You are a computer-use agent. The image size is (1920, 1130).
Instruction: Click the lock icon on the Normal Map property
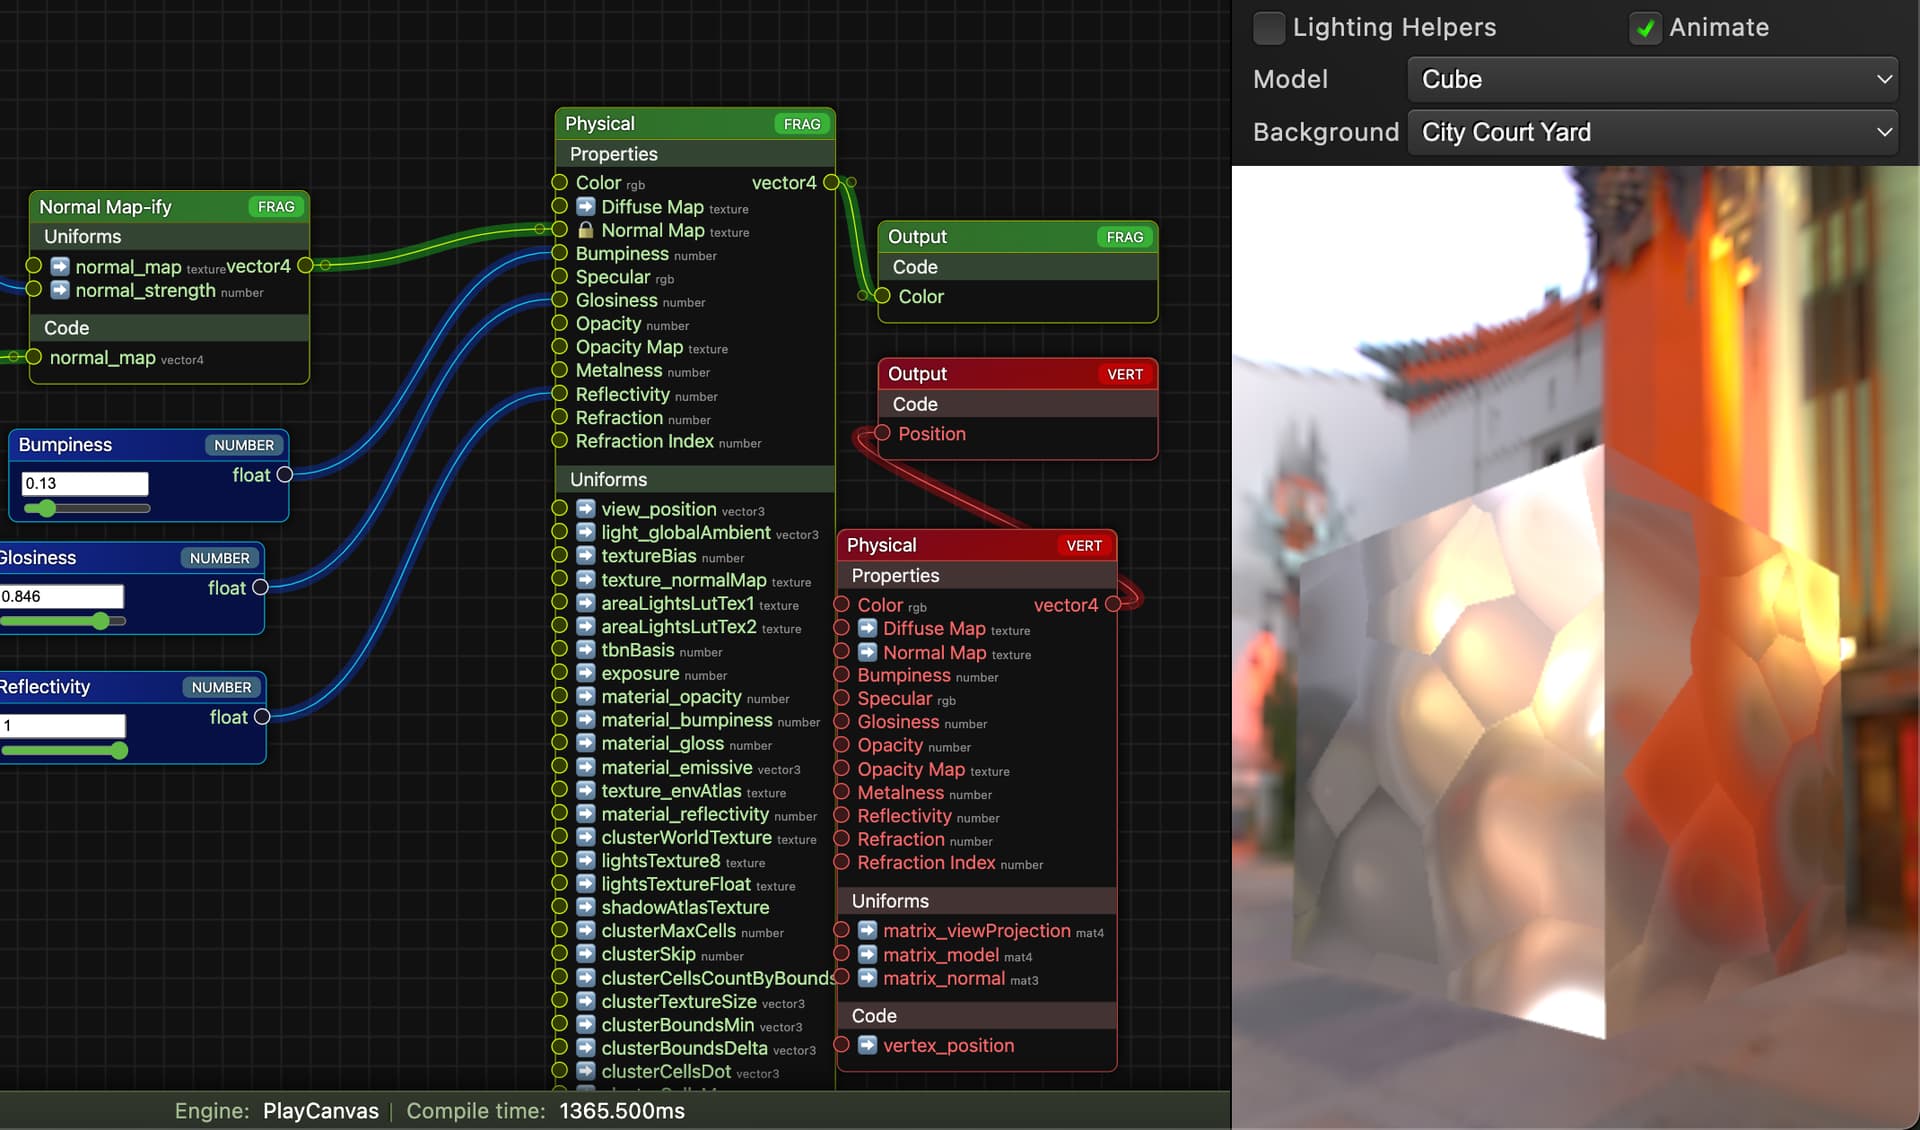585,230
